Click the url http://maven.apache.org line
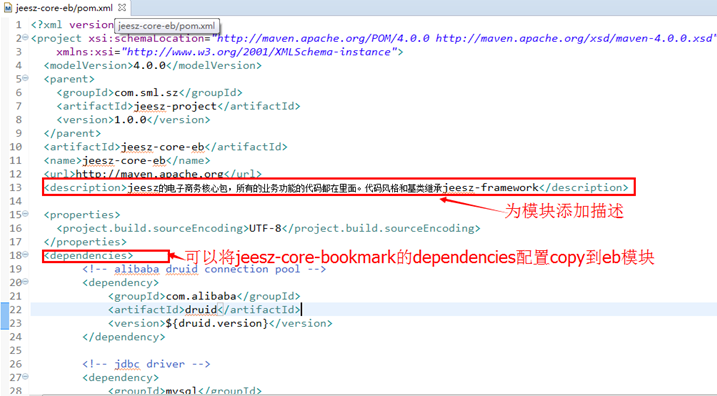This screenshot has width=717, height=396. tap(153, 174)
